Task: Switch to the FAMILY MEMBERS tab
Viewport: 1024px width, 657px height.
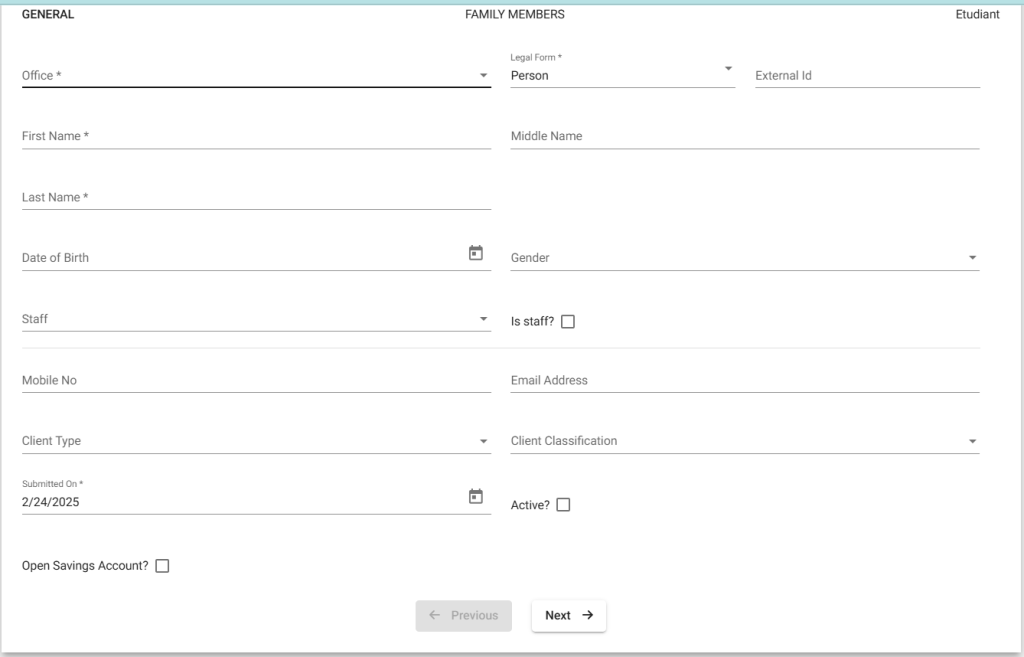Action: pyautogui.click(x=513, y=14)
